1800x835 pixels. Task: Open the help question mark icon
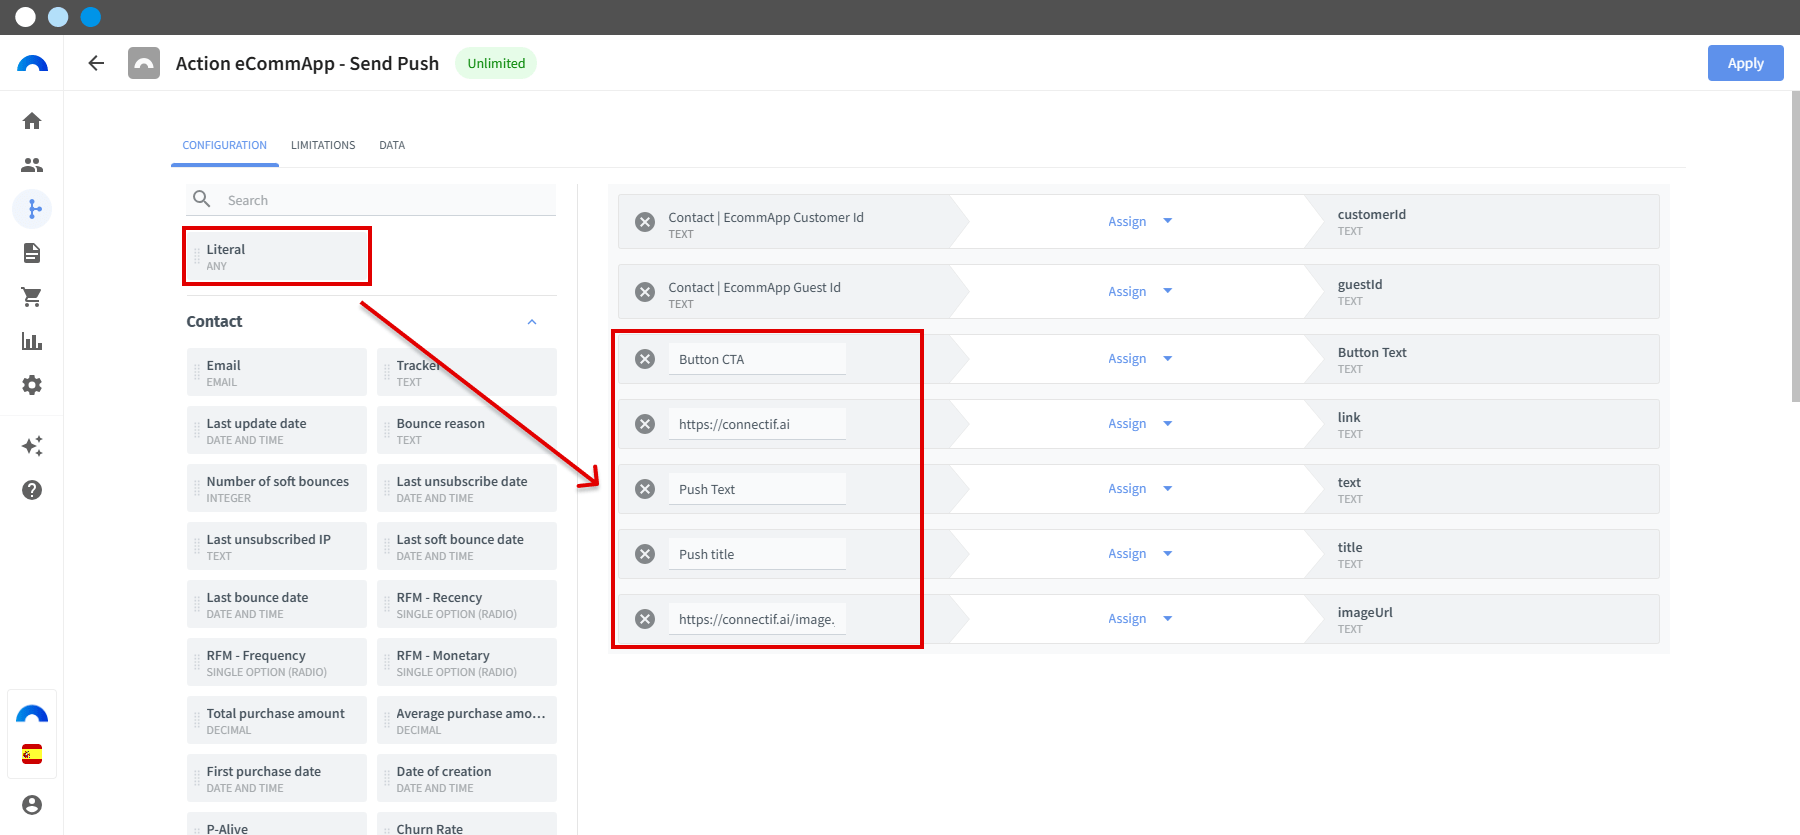click(32, 490)
